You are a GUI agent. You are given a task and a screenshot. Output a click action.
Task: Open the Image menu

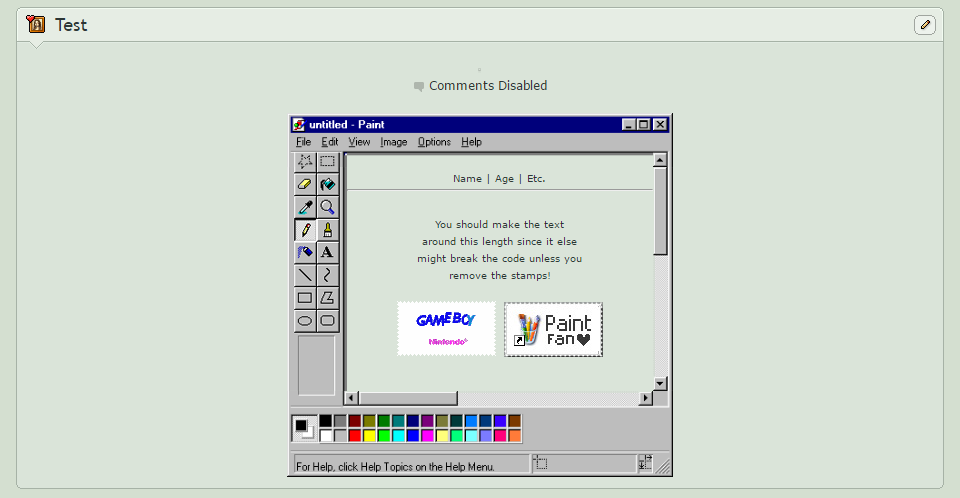[393, 142]
